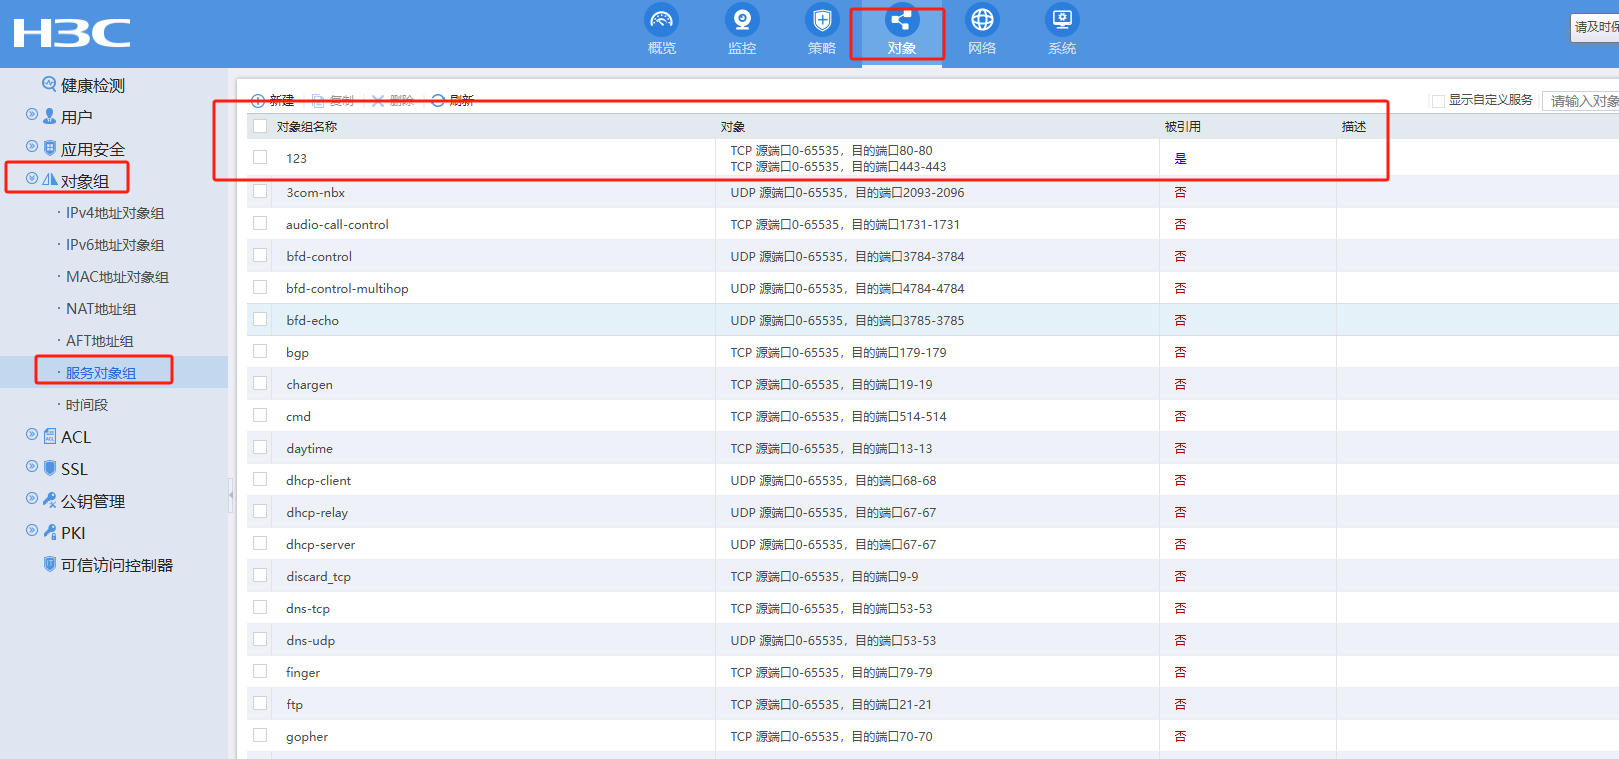Viewport: 1619px width, 759px height.
Task: Click the chargen object group name
Action: click(309, 385)
